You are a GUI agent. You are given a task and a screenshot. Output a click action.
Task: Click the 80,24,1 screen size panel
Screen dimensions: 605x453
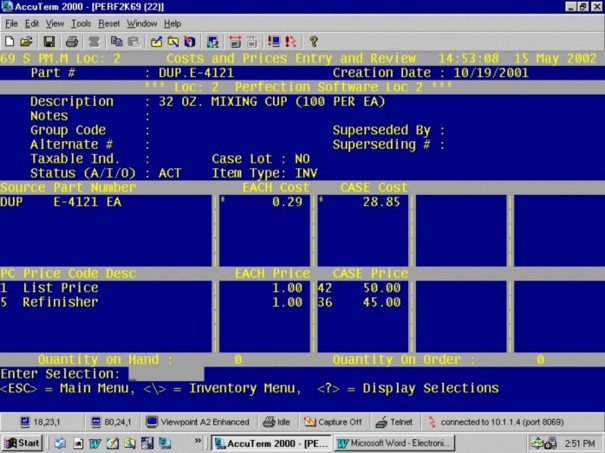111,422
